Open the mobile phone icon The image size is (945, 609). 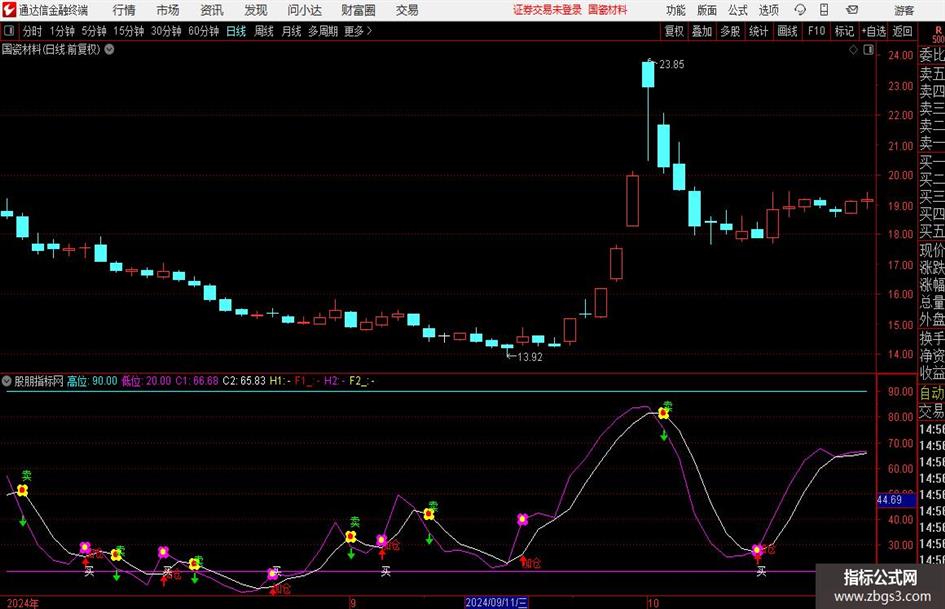(824, 10)
